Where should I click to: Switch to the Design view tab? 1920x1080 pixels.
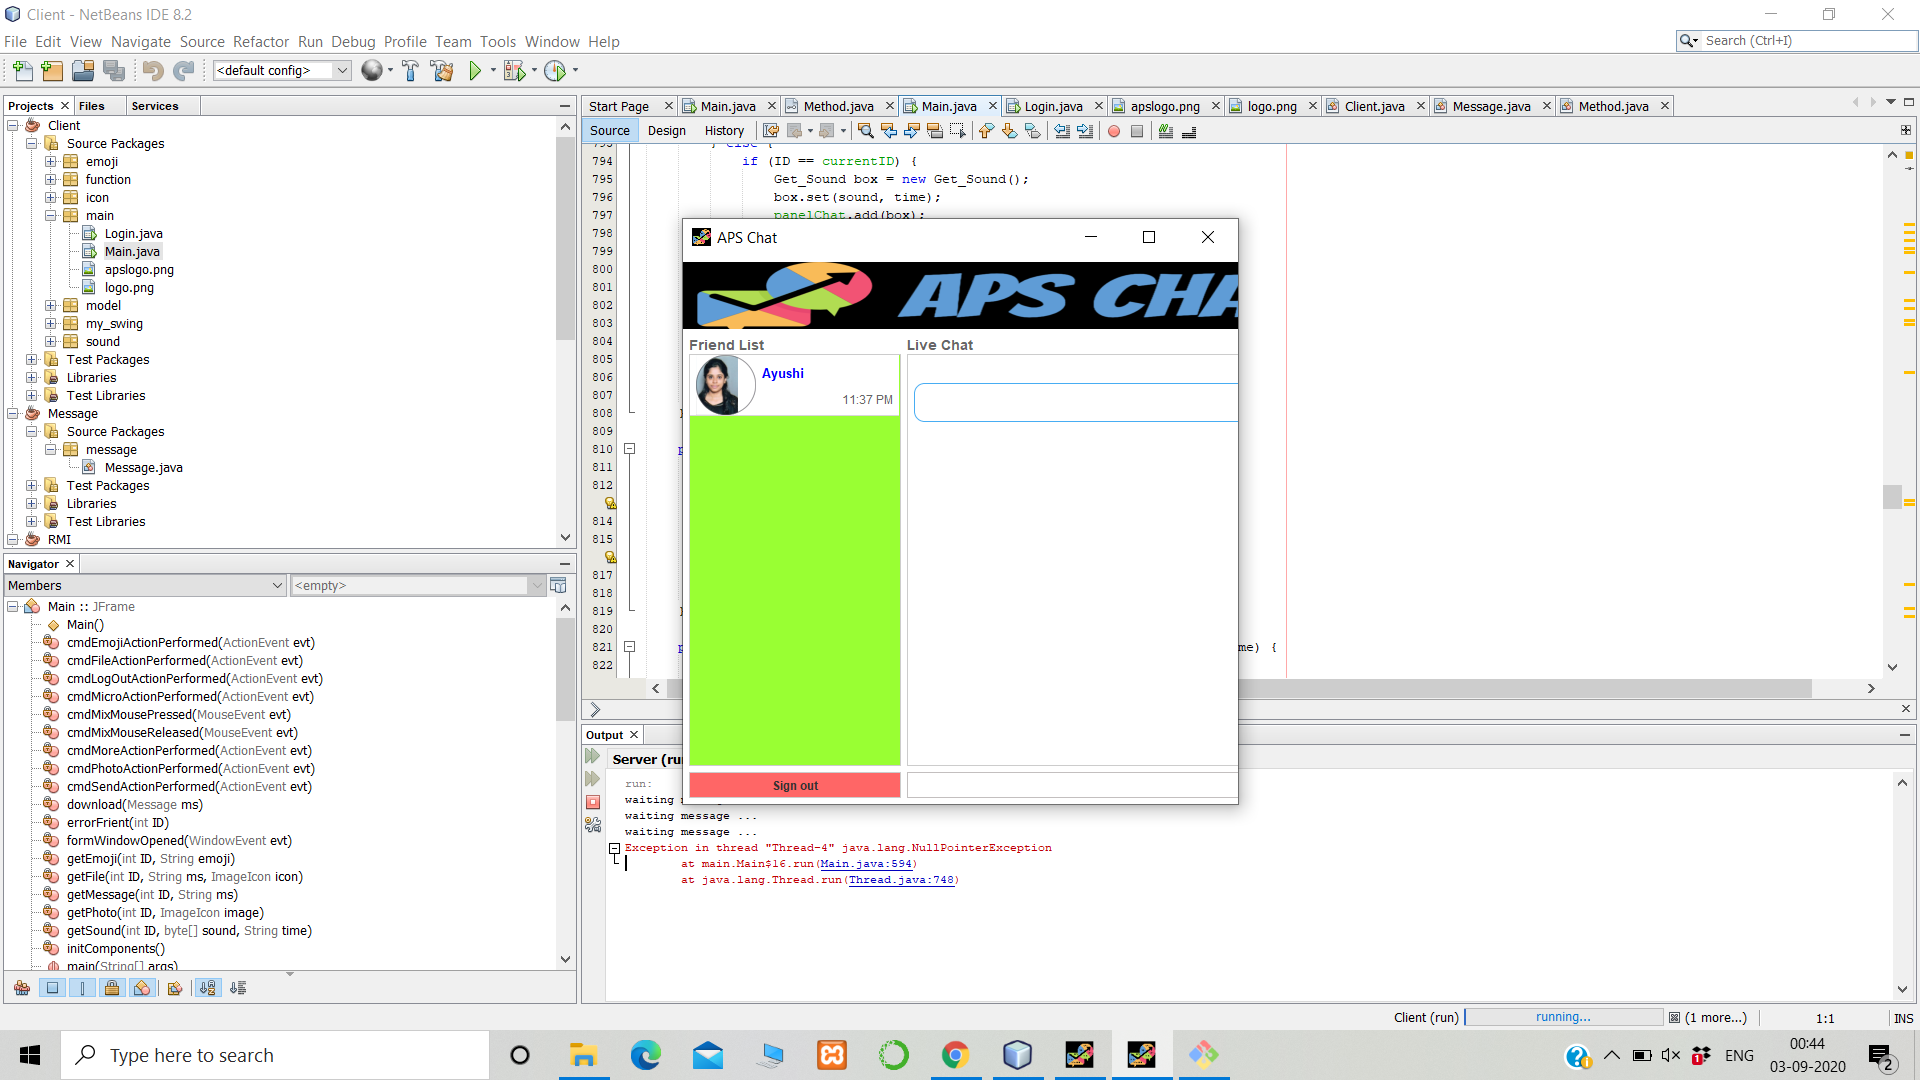point(666,130)
